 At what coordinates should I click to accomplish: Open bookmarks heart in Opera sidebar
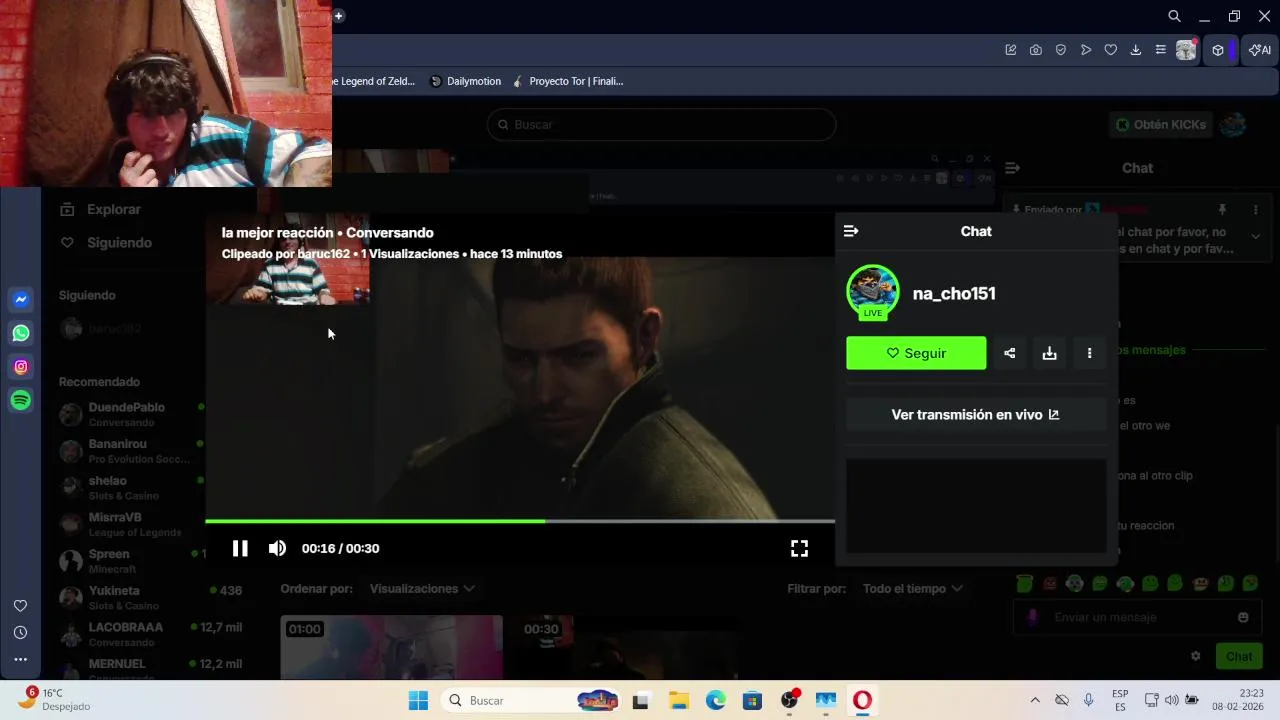click(x=20, y=605)
